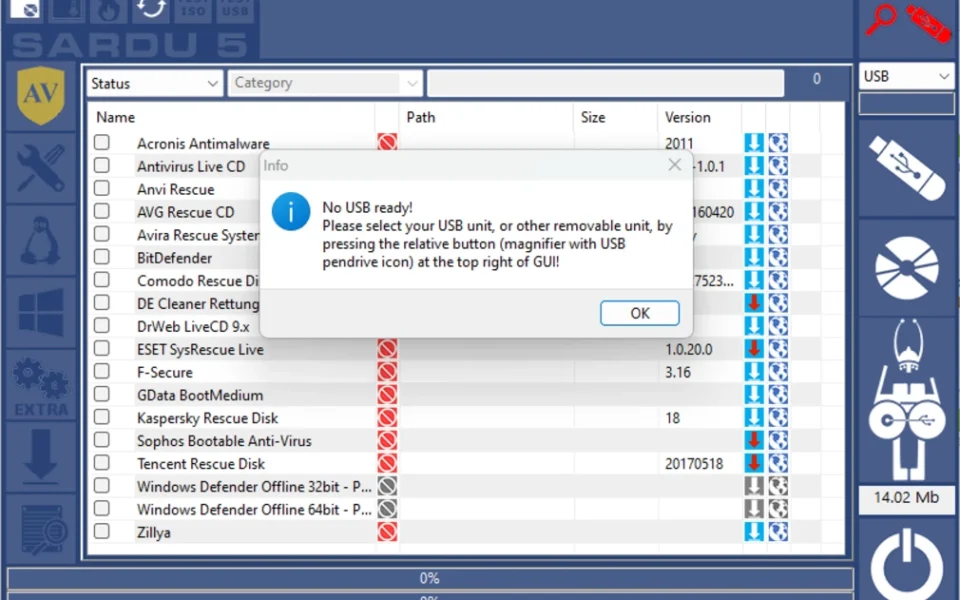This screenshot has width=960, height=600.
Task: Search USB with red magnifier pendrive icon
Action: [x=908, y=23]
